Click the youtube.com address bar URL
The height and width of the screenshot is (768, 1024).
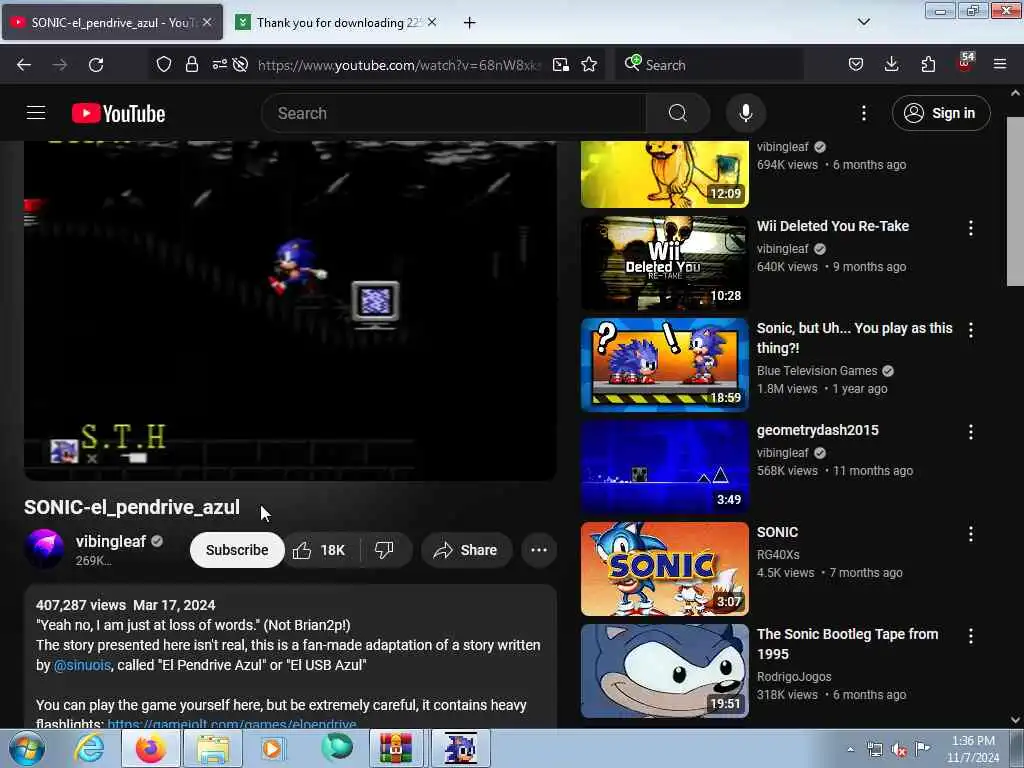click(399, 65)
